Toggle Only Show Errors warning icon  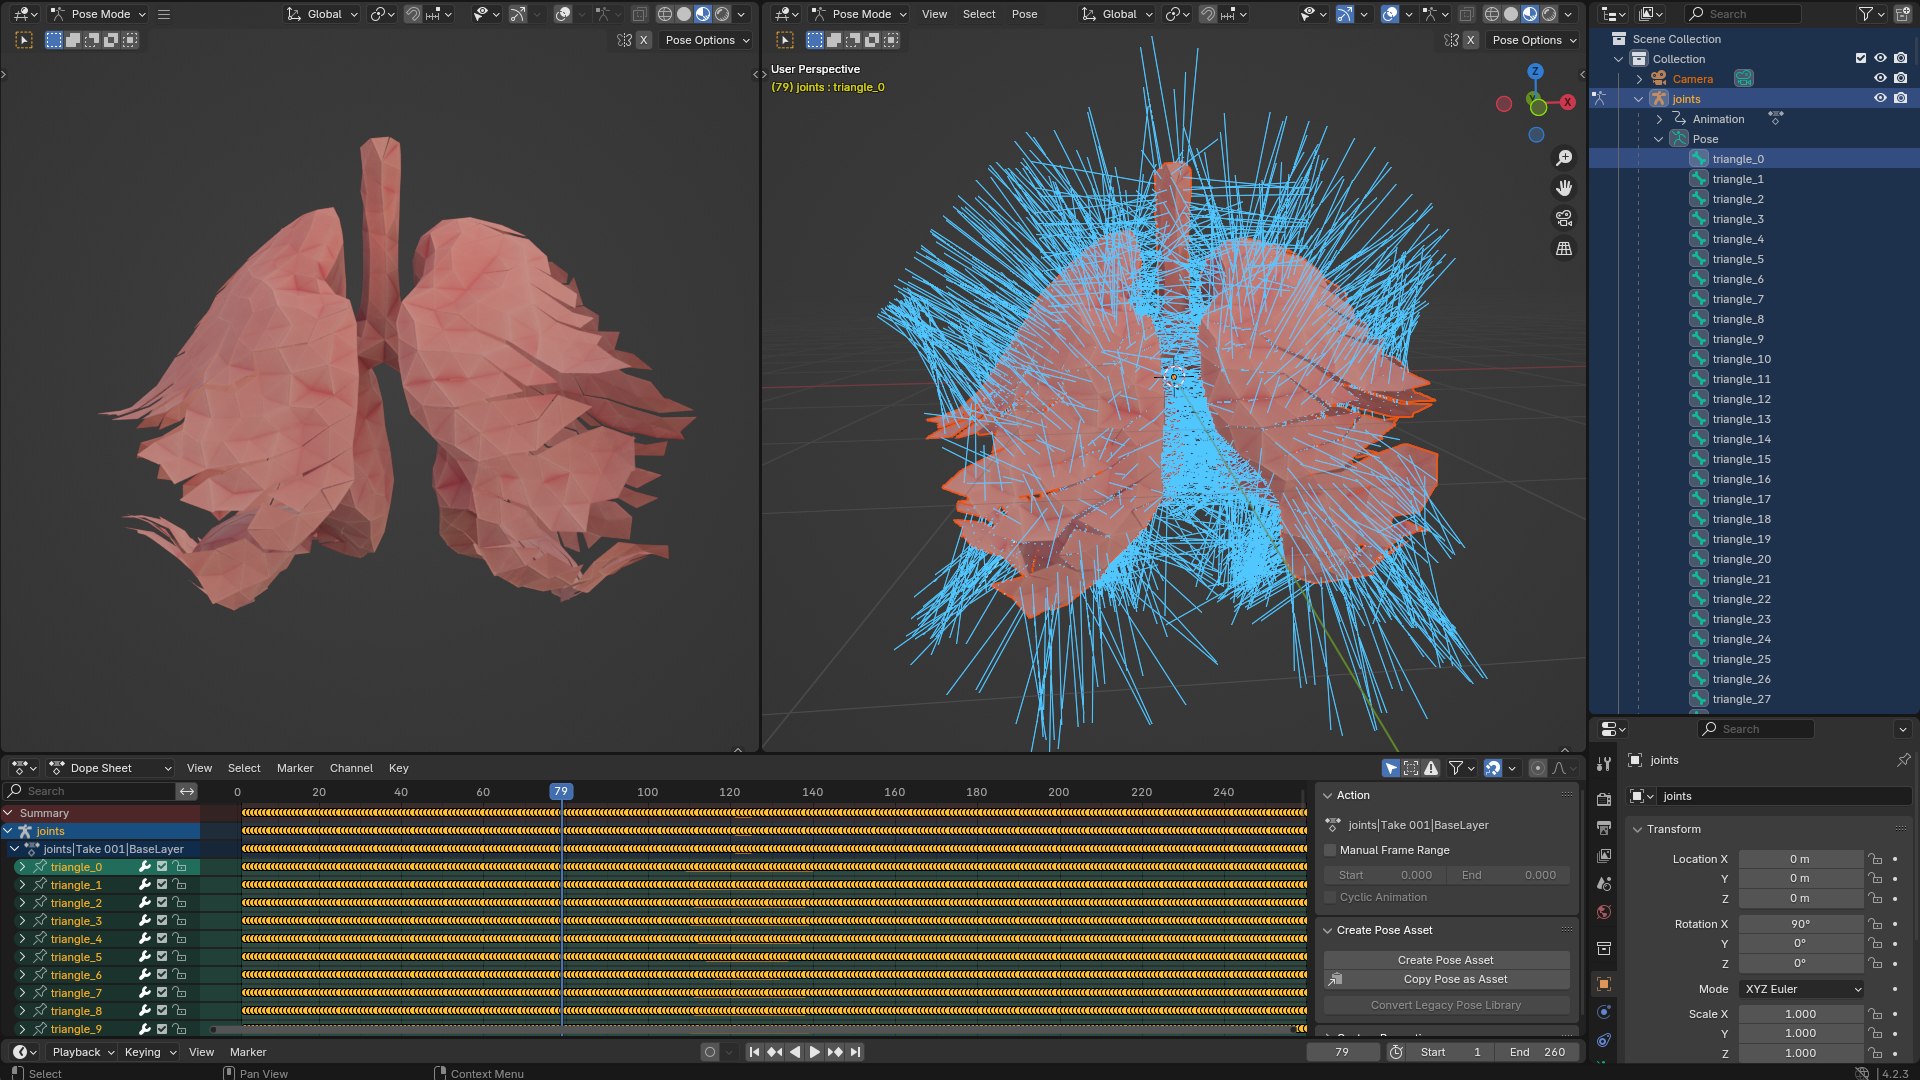(1431, 768)
